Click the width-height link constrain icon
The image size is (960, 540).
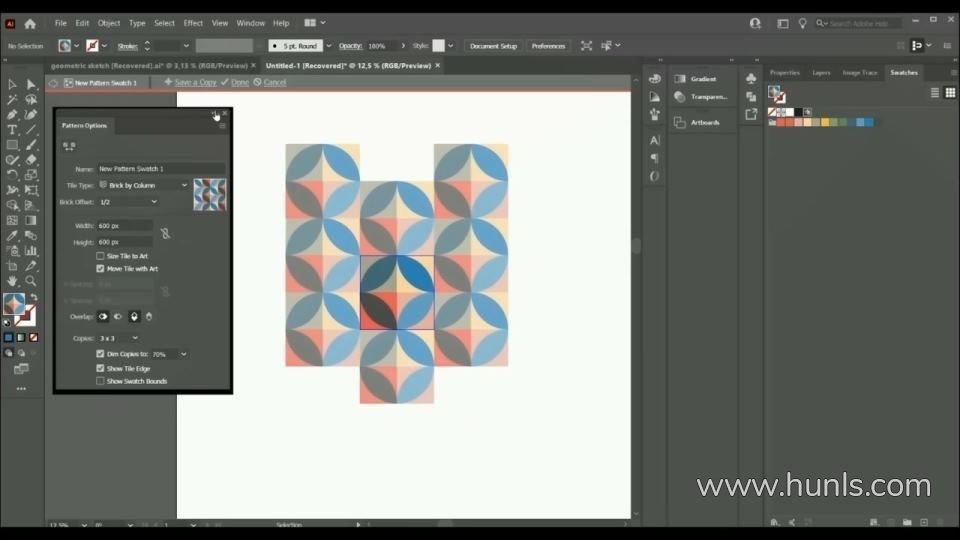click(165, 234)
